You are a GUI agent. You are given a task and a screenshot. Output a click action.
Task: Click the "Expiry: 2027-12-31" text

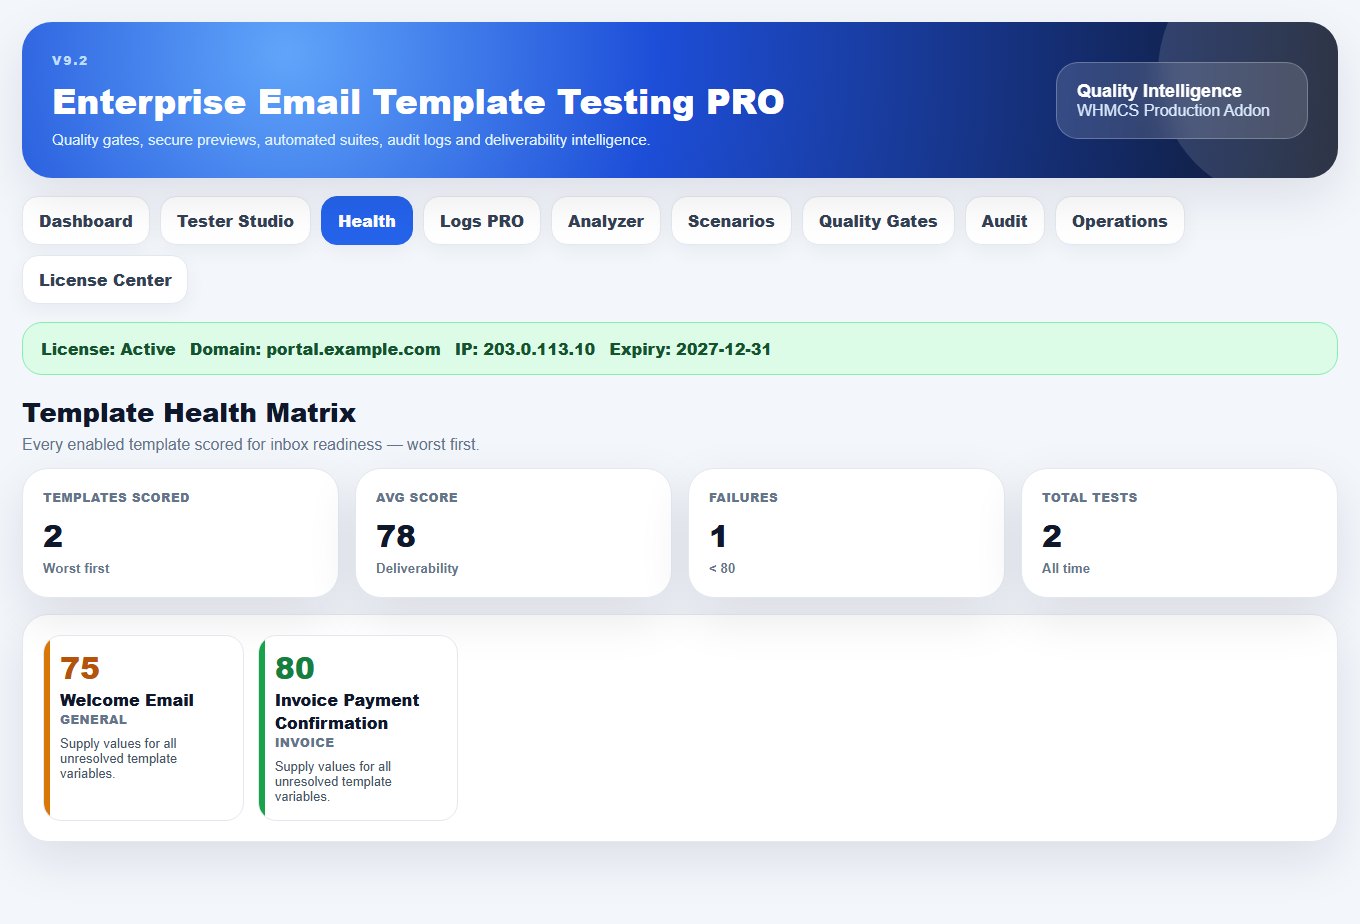pyautogui.click(x=690, y=349)
